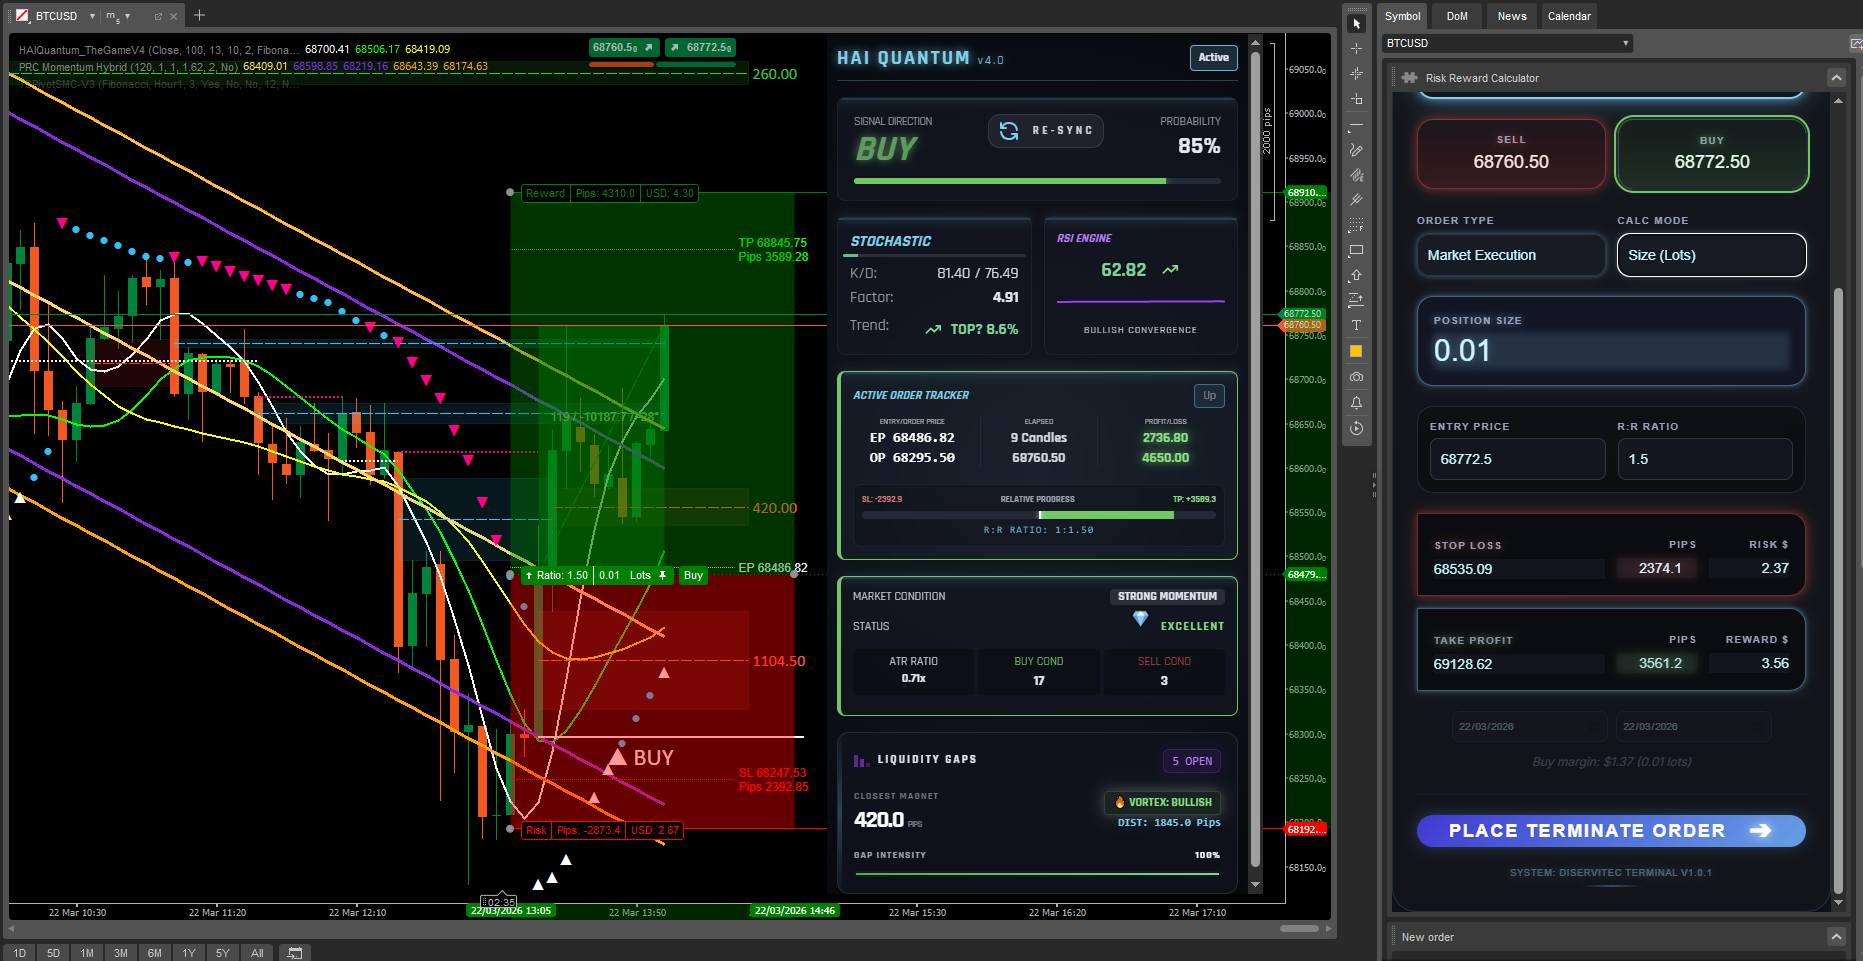This screenshot has width=1863, height=961.
Task: Take a chart snapshot with camera icon
Action: tap(1356, 377)
